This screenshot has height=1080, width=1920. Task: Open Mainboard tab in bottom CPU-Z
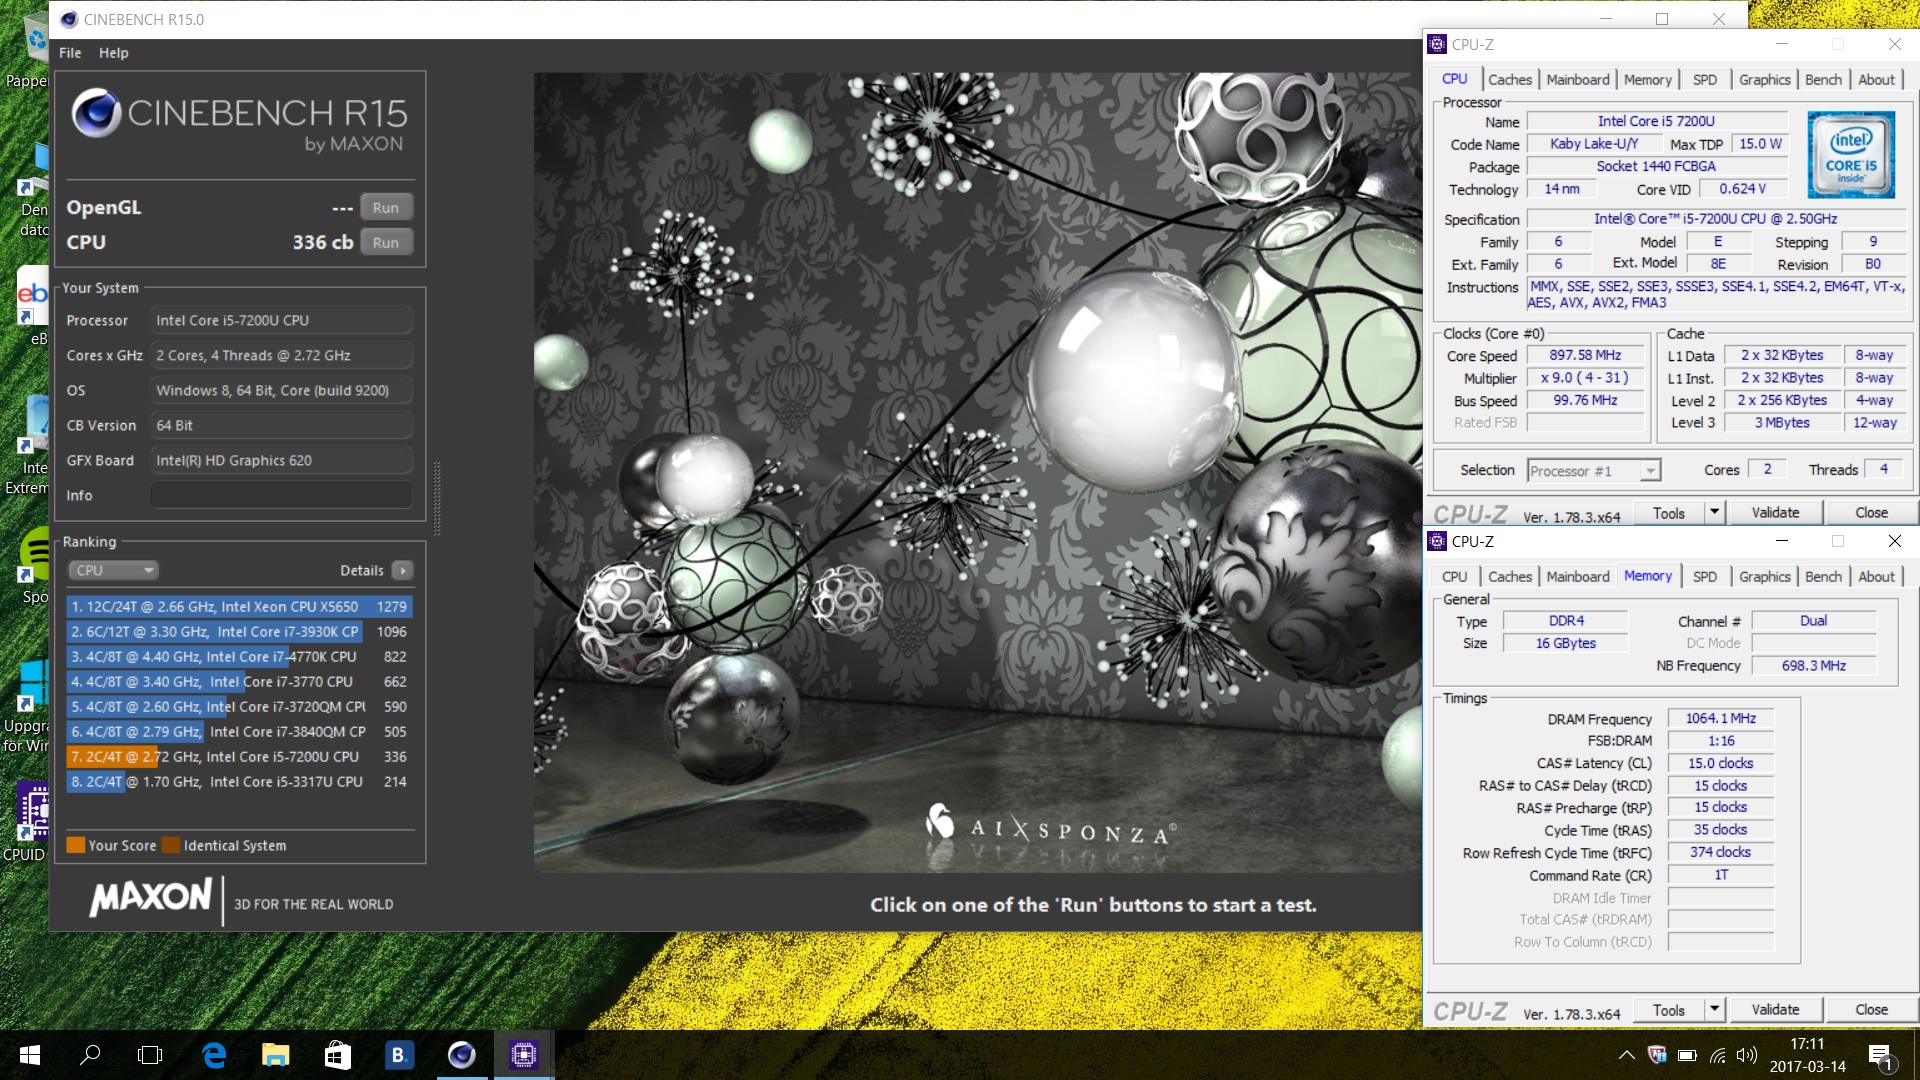pos(1578,577)
